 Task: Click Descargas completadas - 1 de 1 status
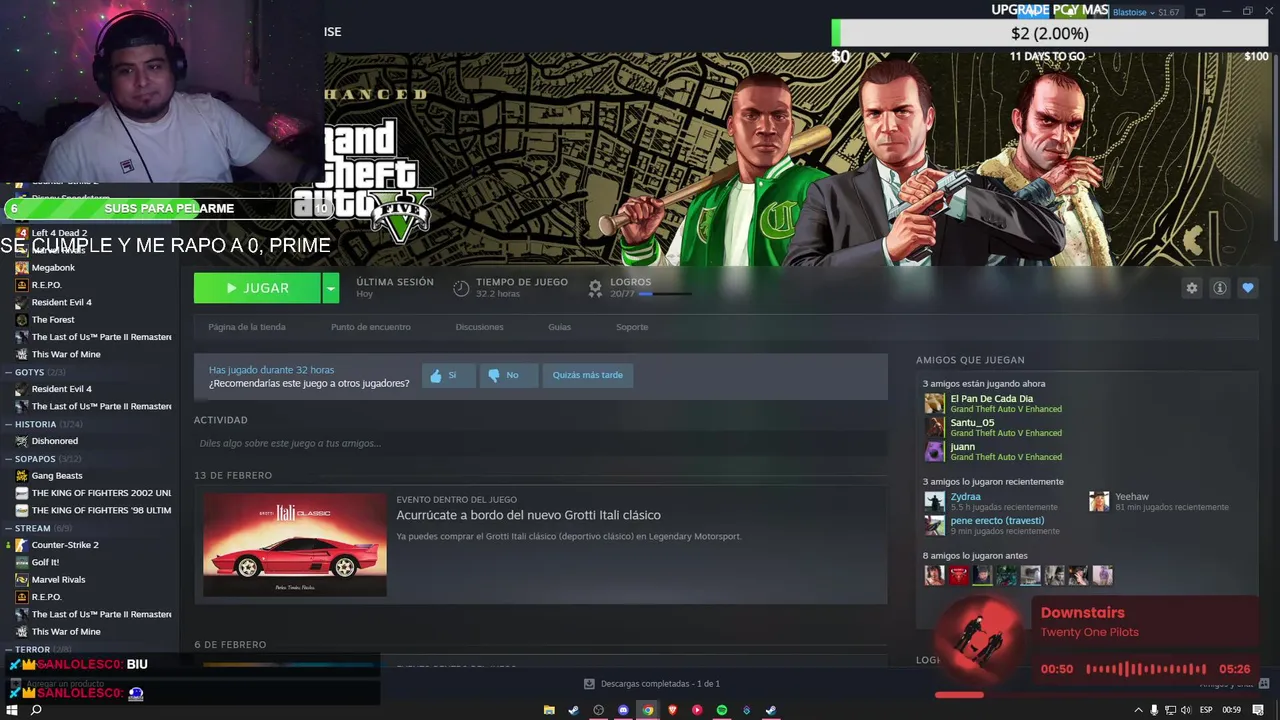point(660,684)
